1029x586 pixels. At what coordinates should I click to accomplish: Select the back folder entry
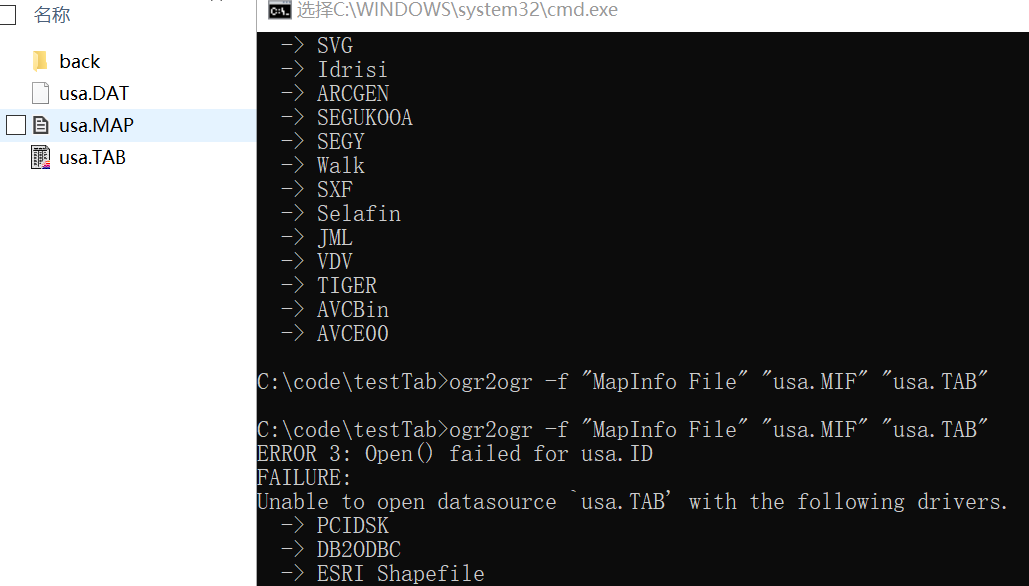(80, 61)
